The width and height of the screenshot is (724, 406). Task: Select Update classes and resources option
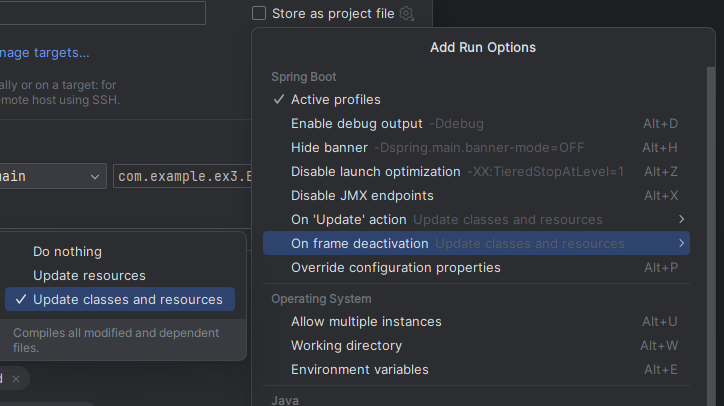click(127, 300)
